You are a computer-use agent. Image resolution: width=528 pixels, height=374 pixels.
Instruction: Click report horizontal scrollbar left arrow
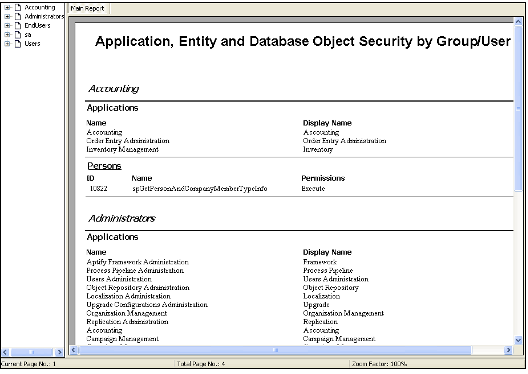73,350
